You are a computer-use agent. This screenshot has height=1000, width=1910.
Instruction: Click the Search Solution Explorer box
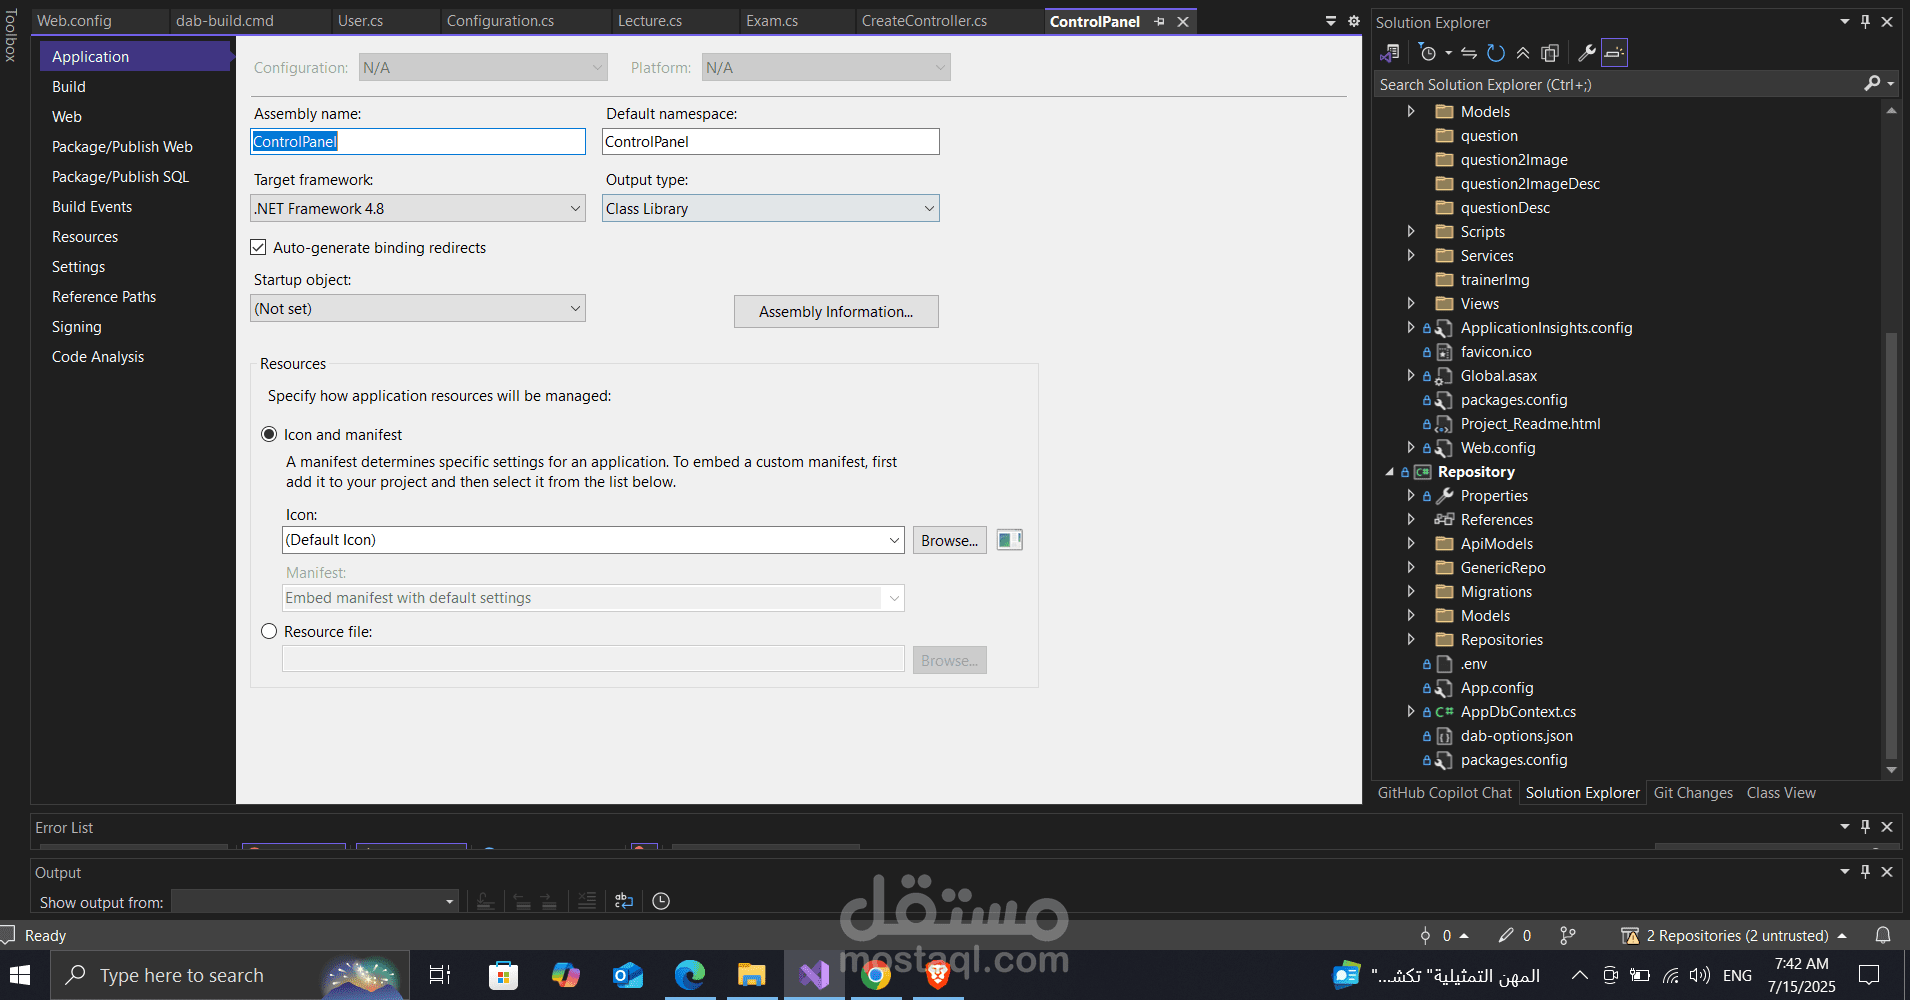pos(1617,84)
